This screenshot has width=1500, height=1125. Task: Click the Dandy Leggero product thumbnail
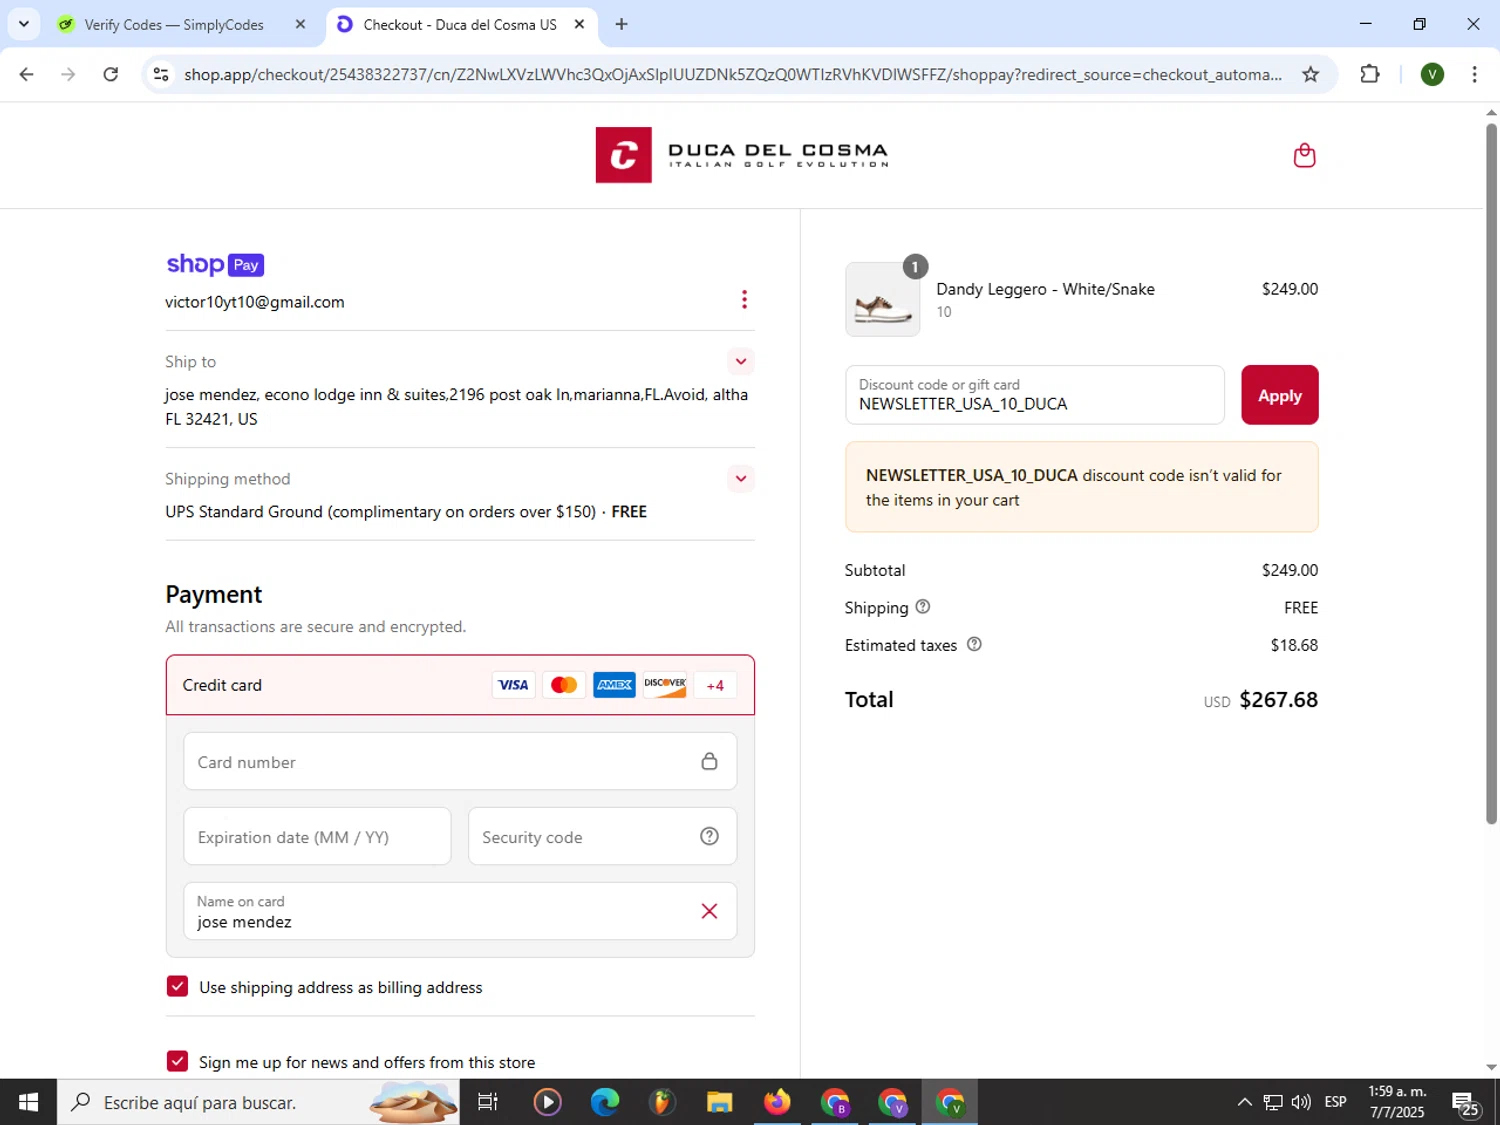(x=882, y=299)
